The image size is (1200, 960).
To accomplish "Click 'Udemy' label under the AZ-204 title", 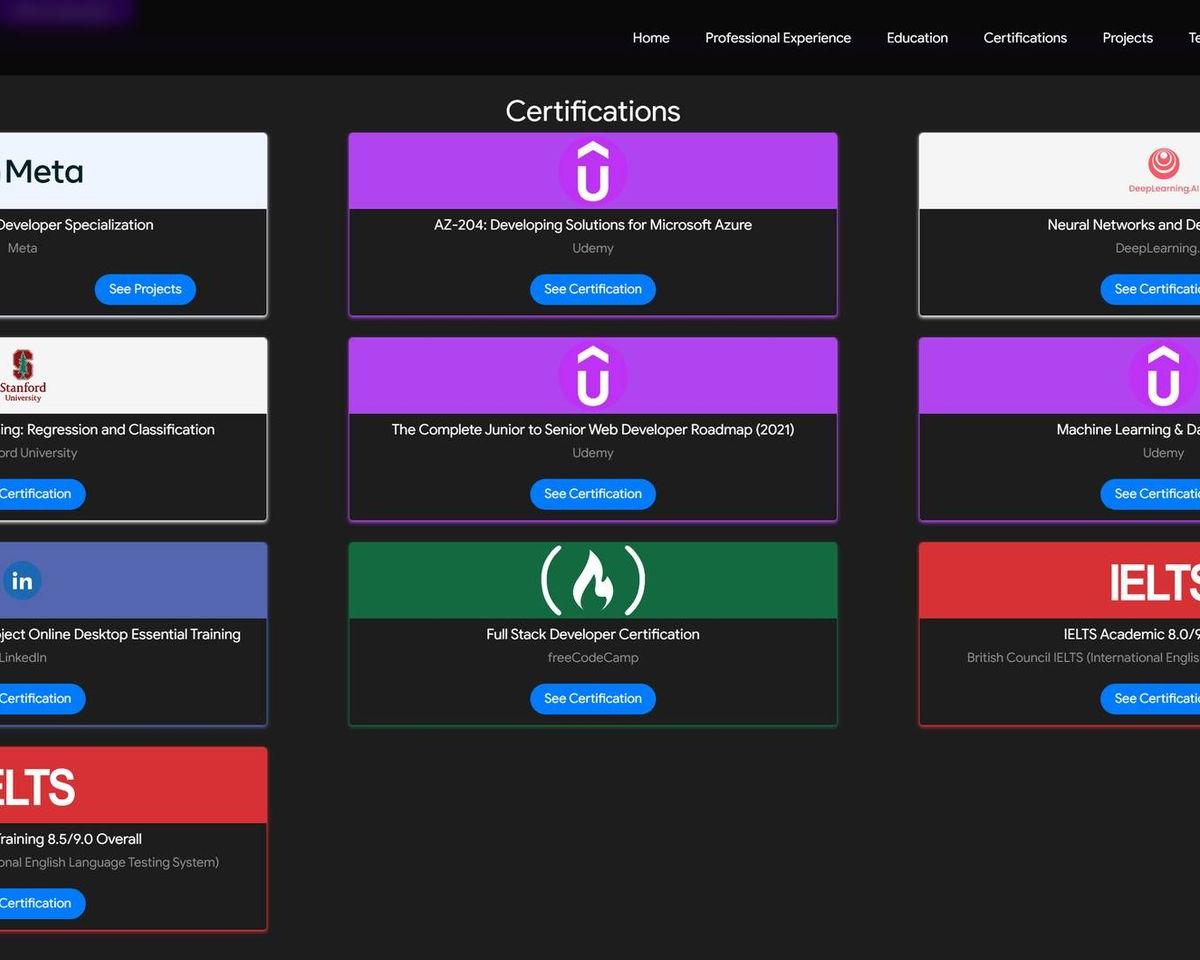I will pyautogui.click(x=593, y=248).
